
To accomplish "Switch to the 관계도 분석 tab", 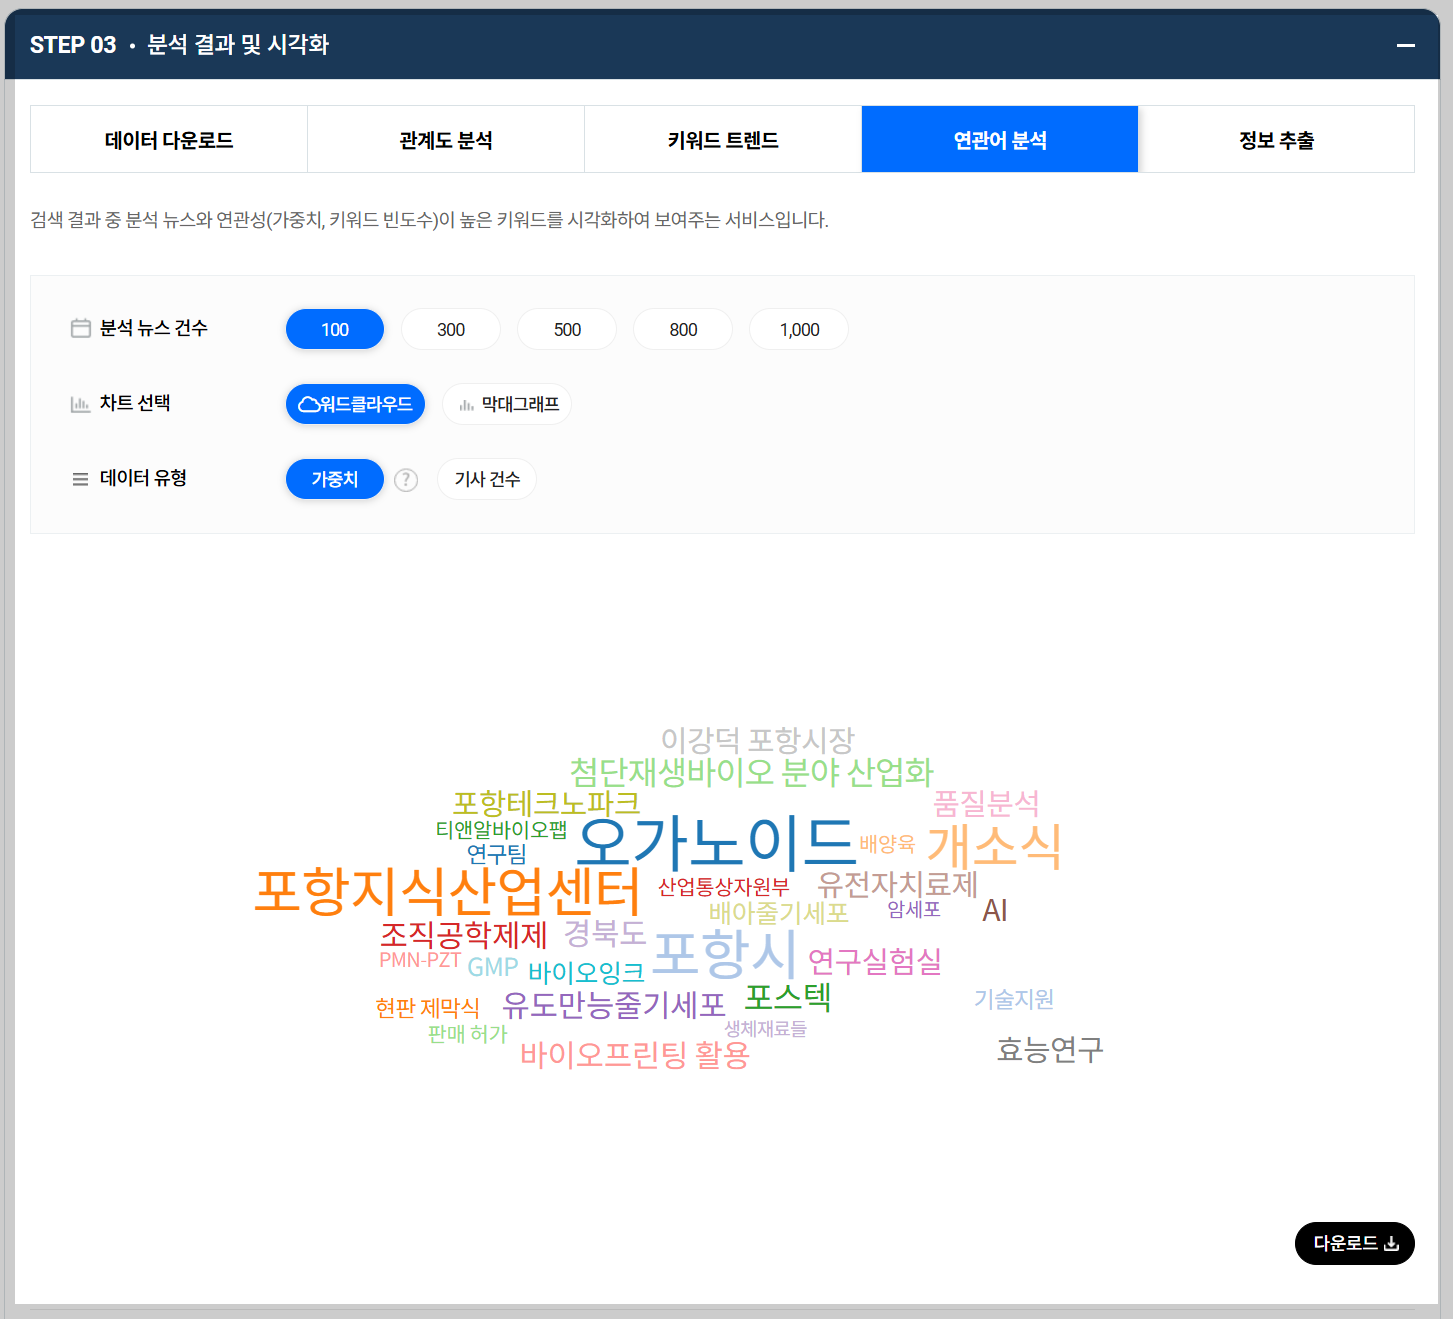I will (x=445, y=139).
